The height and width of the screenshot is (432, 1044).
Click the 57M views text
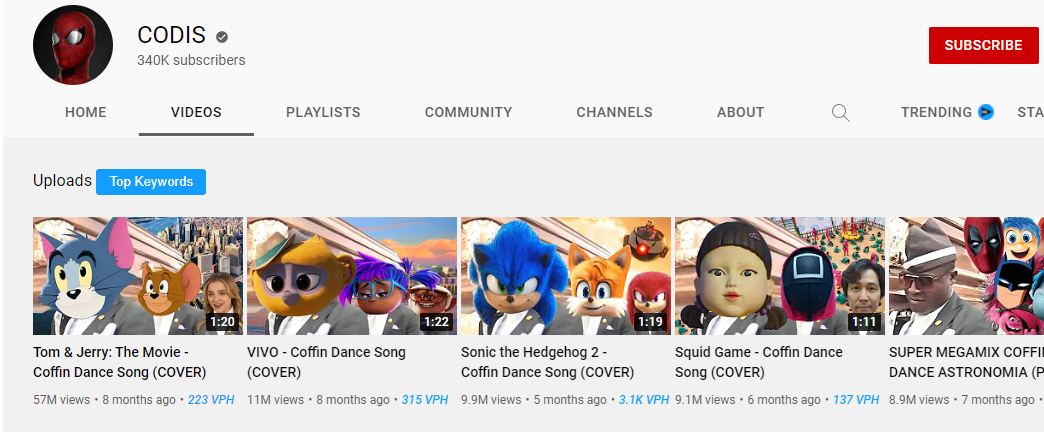coord(61,400)
